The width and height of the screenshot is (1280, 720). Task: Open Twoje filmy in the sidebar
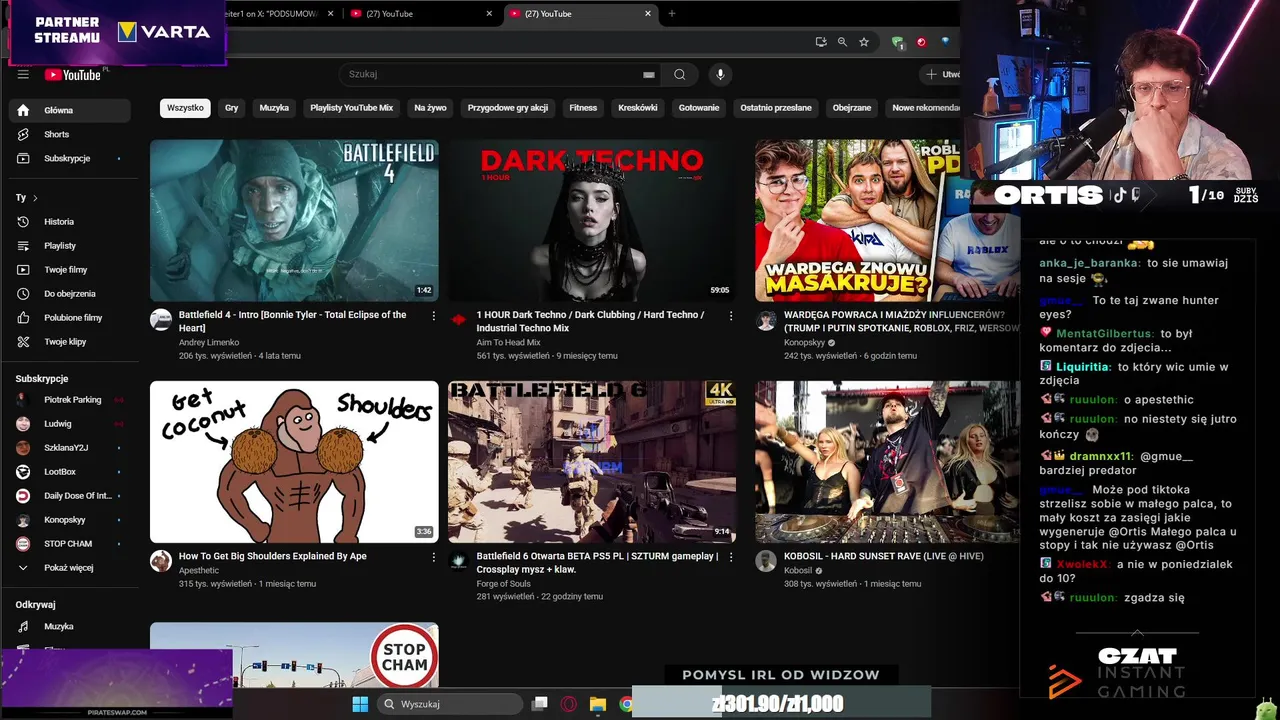[70, 269]
